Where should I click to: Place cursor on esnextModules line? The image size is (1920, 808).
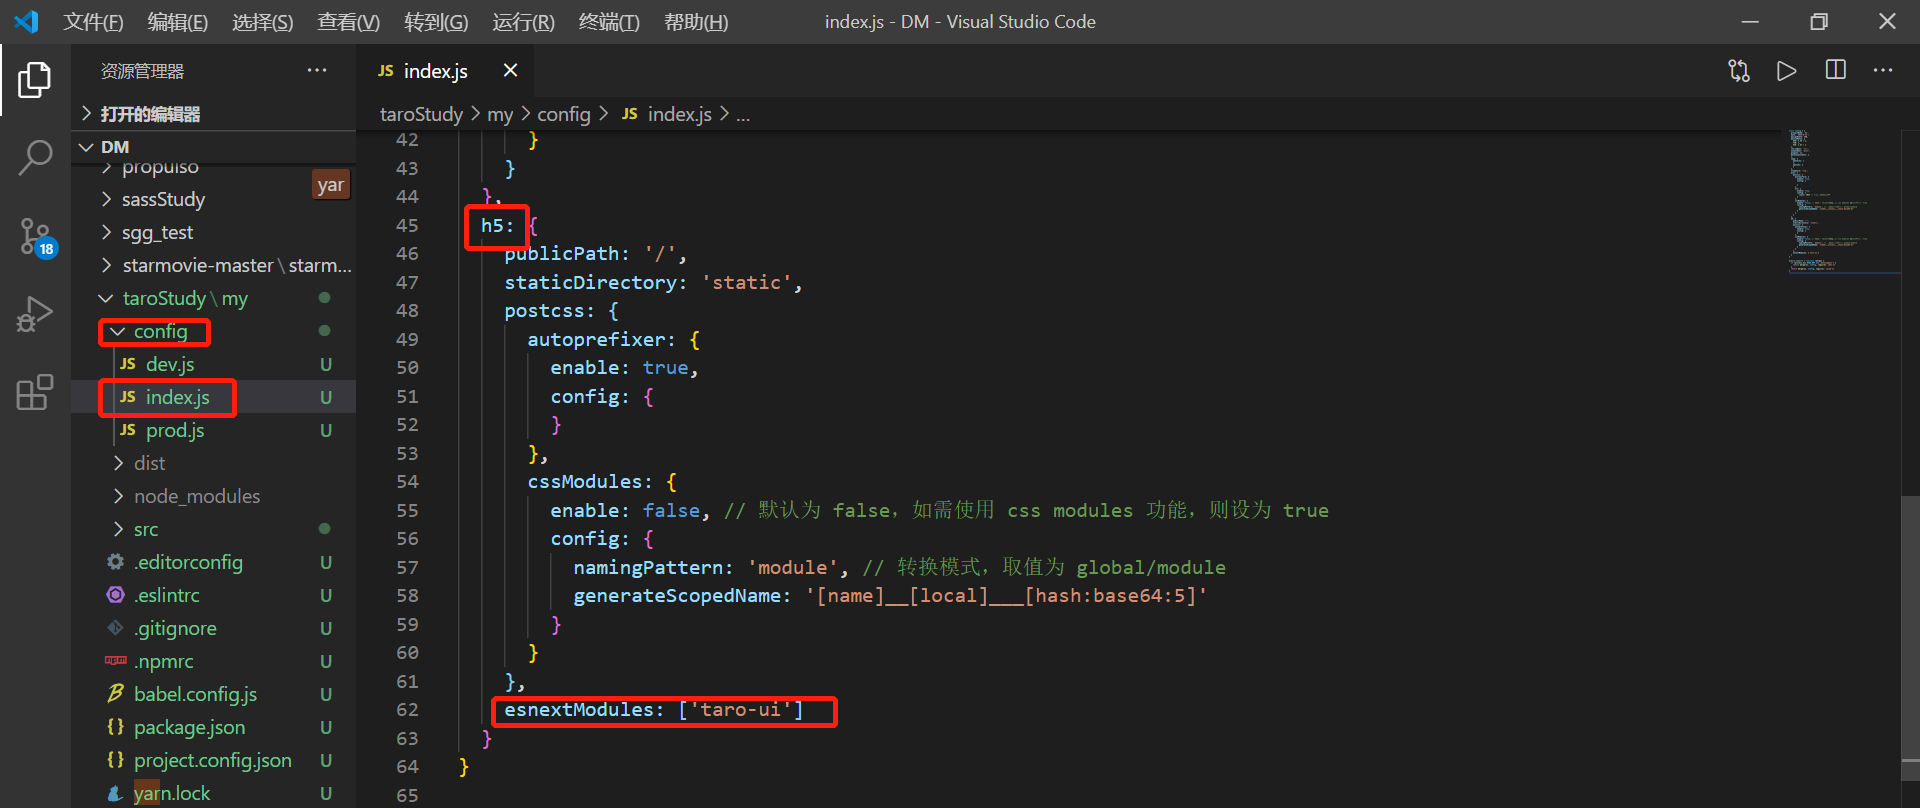(654, 709)
